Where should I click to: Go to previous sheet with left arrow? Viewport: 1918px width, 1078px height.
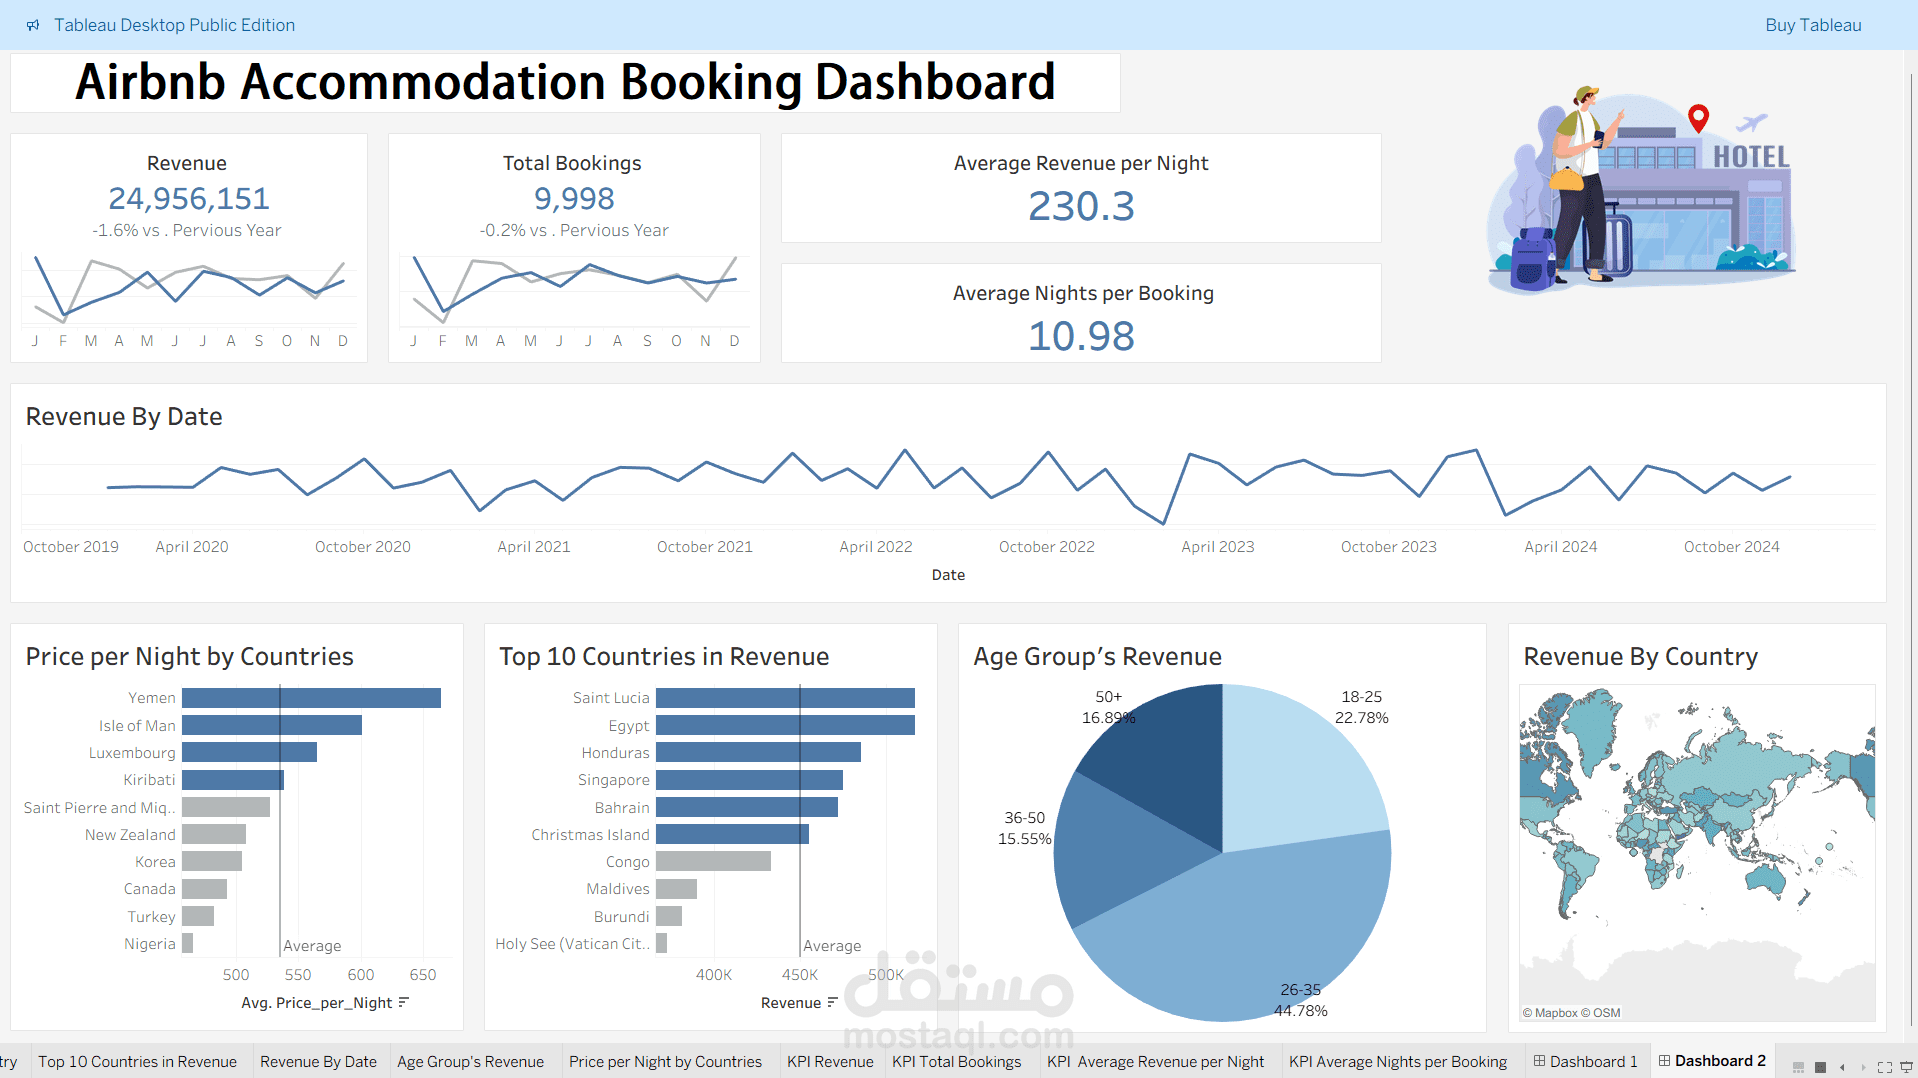1842,1067
